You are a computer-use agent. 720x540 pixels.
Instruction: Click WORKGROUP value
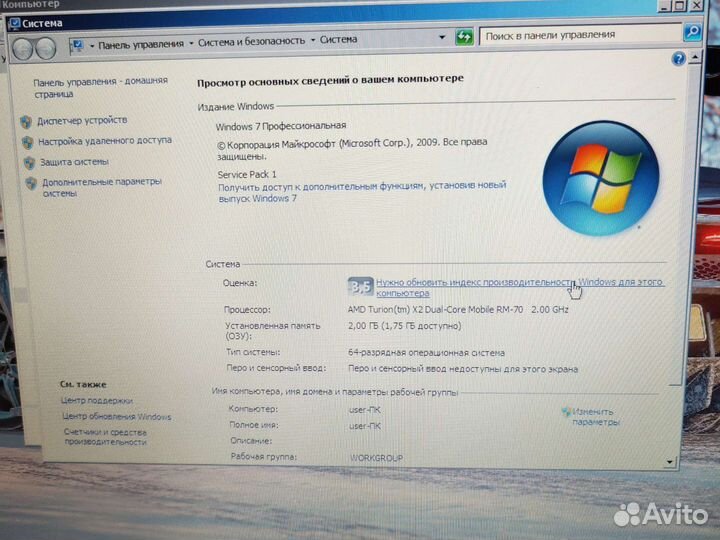tap(376, 458)
